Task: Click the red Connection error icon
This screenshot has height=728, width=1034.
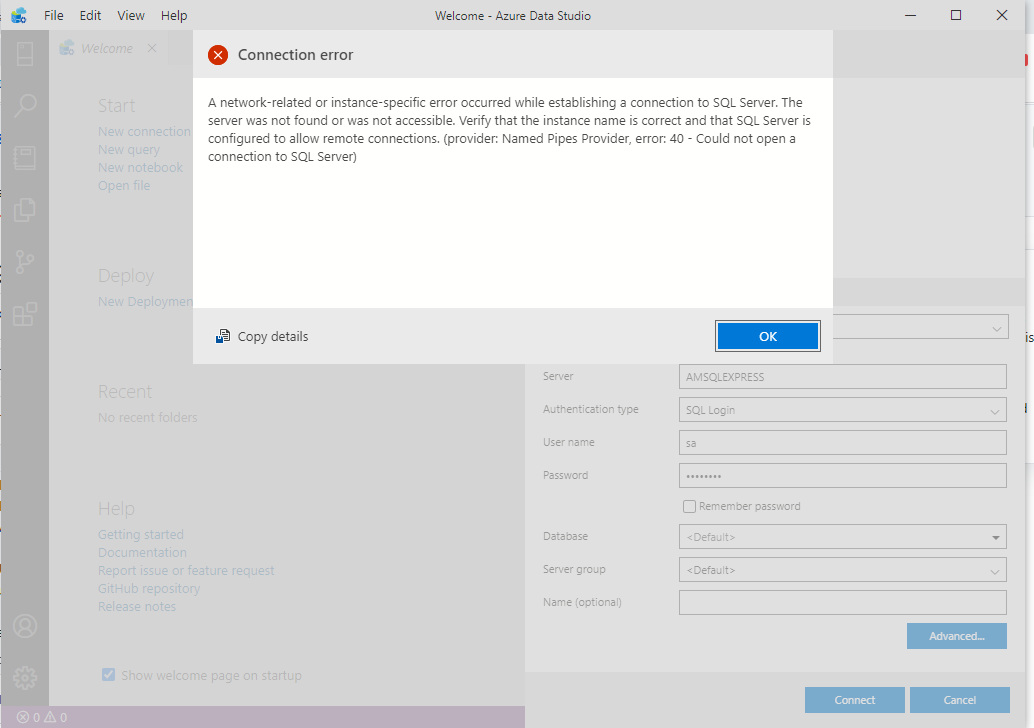Action: coord(218,55)
